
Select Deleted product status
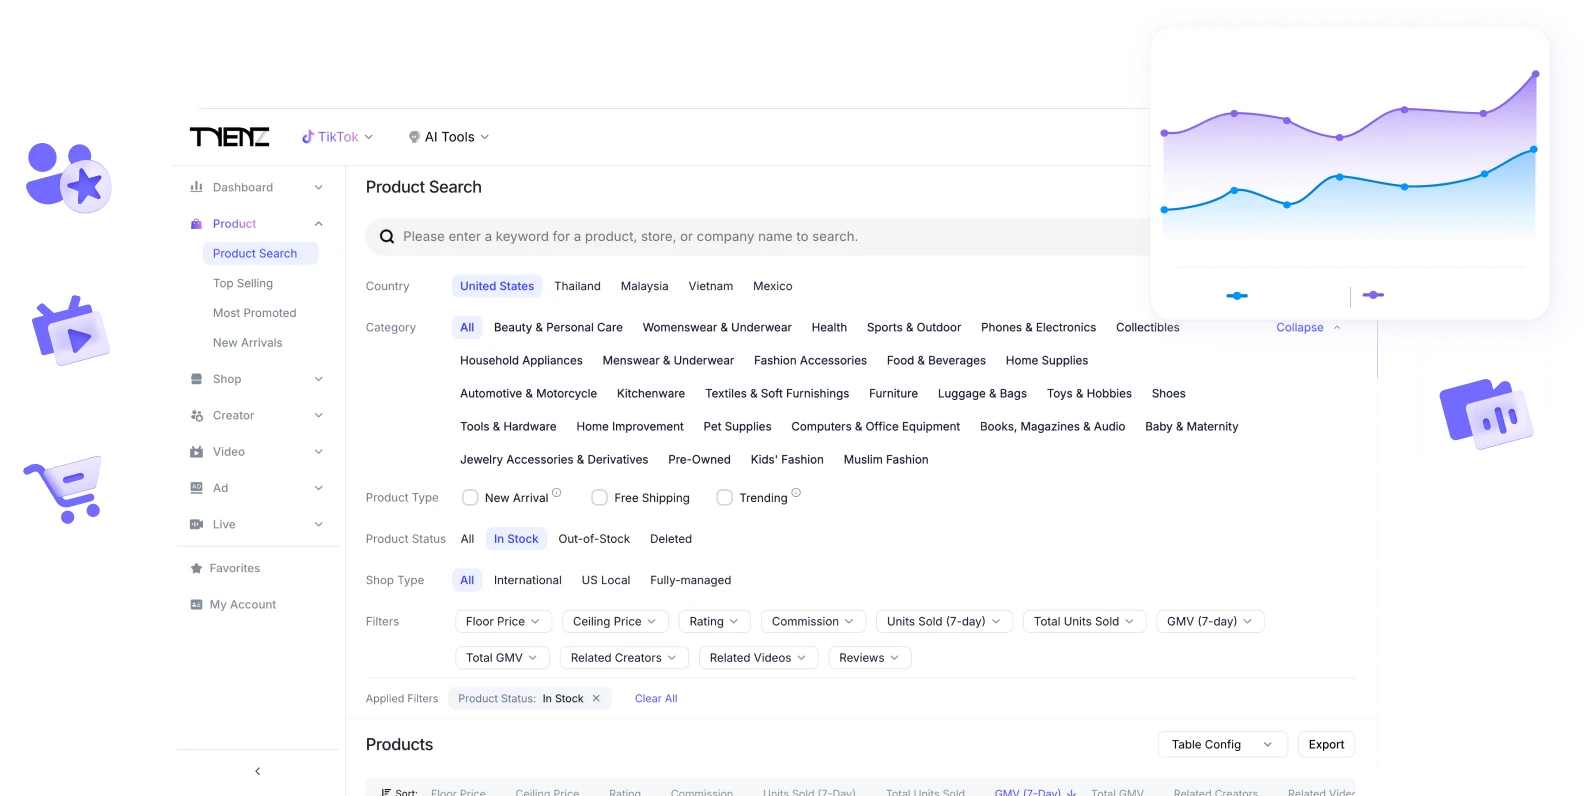pyautogui.click(x=671, y=539)
